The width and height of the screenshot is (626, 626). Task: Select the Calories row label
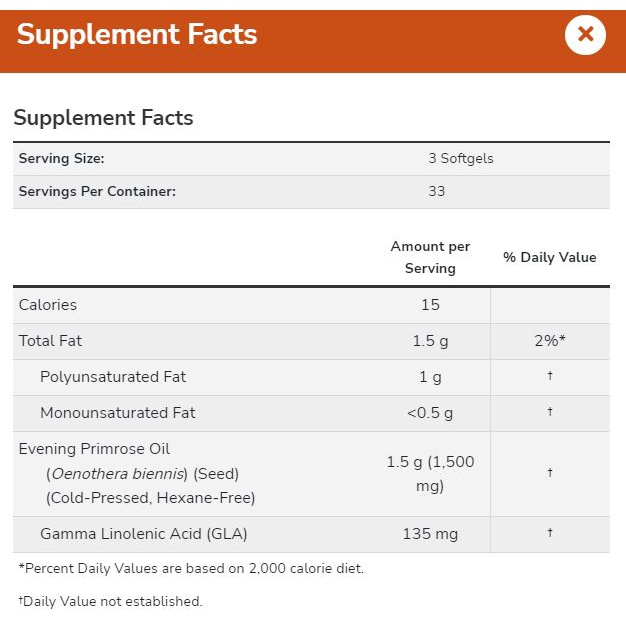pyautogui.click(x=48, y=305)
